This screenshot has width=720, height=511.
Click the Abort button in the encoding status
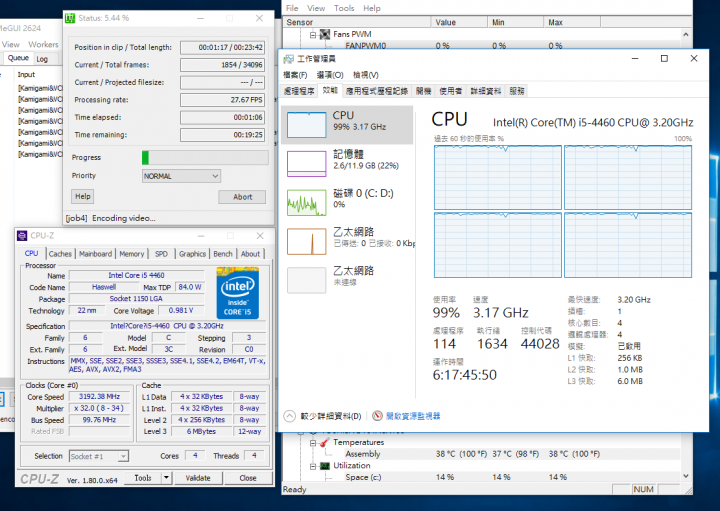click(242, 197)
